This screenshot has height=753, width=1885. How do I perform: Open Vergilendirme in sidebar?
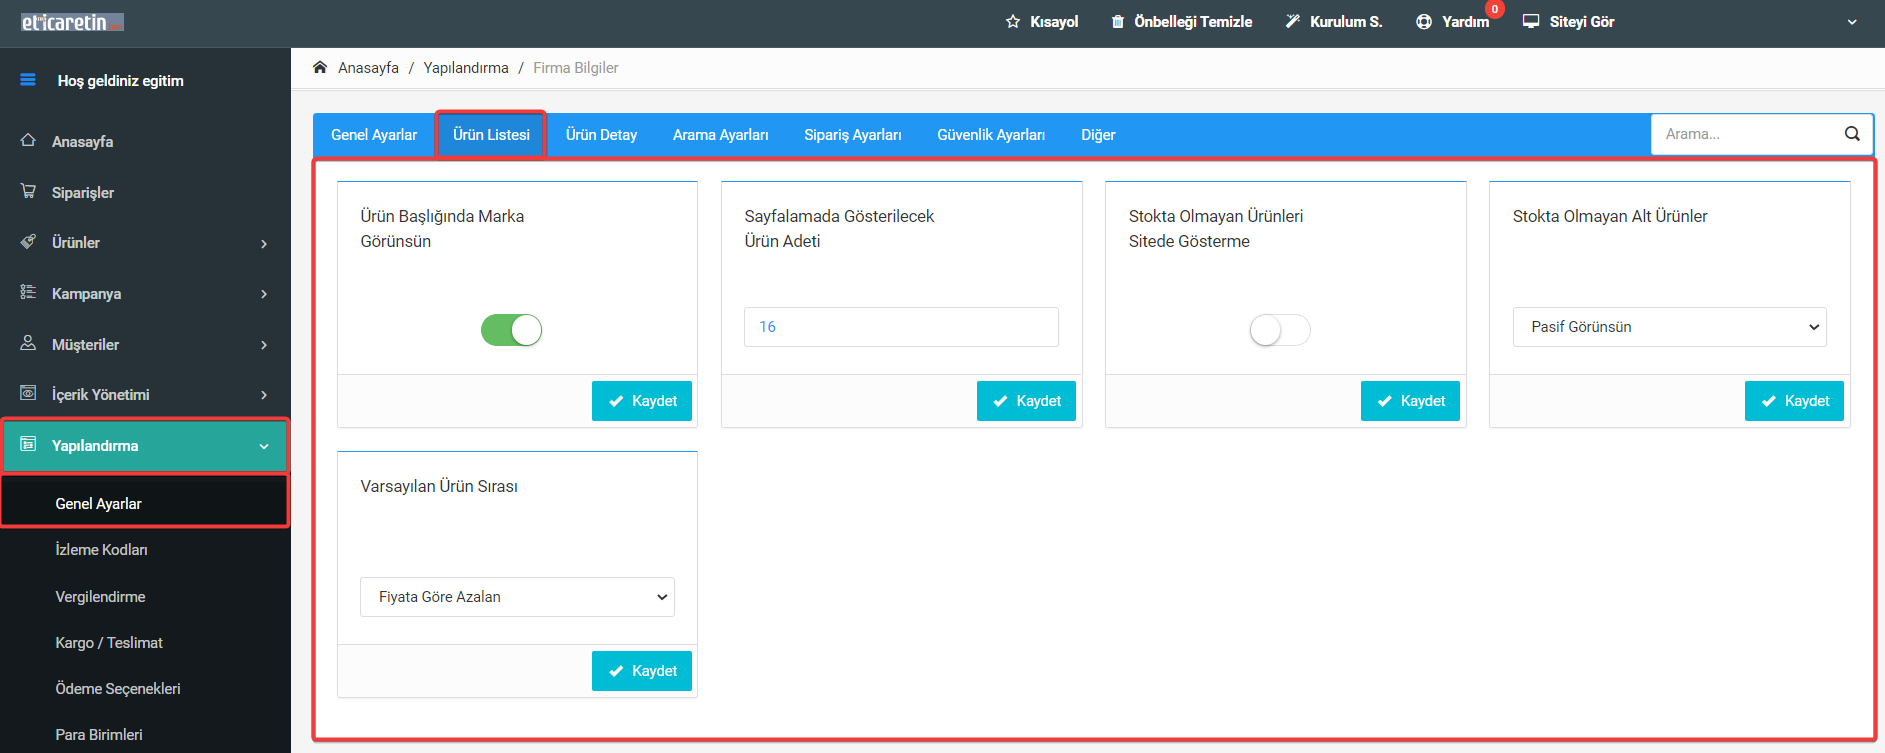pos(100,597)
